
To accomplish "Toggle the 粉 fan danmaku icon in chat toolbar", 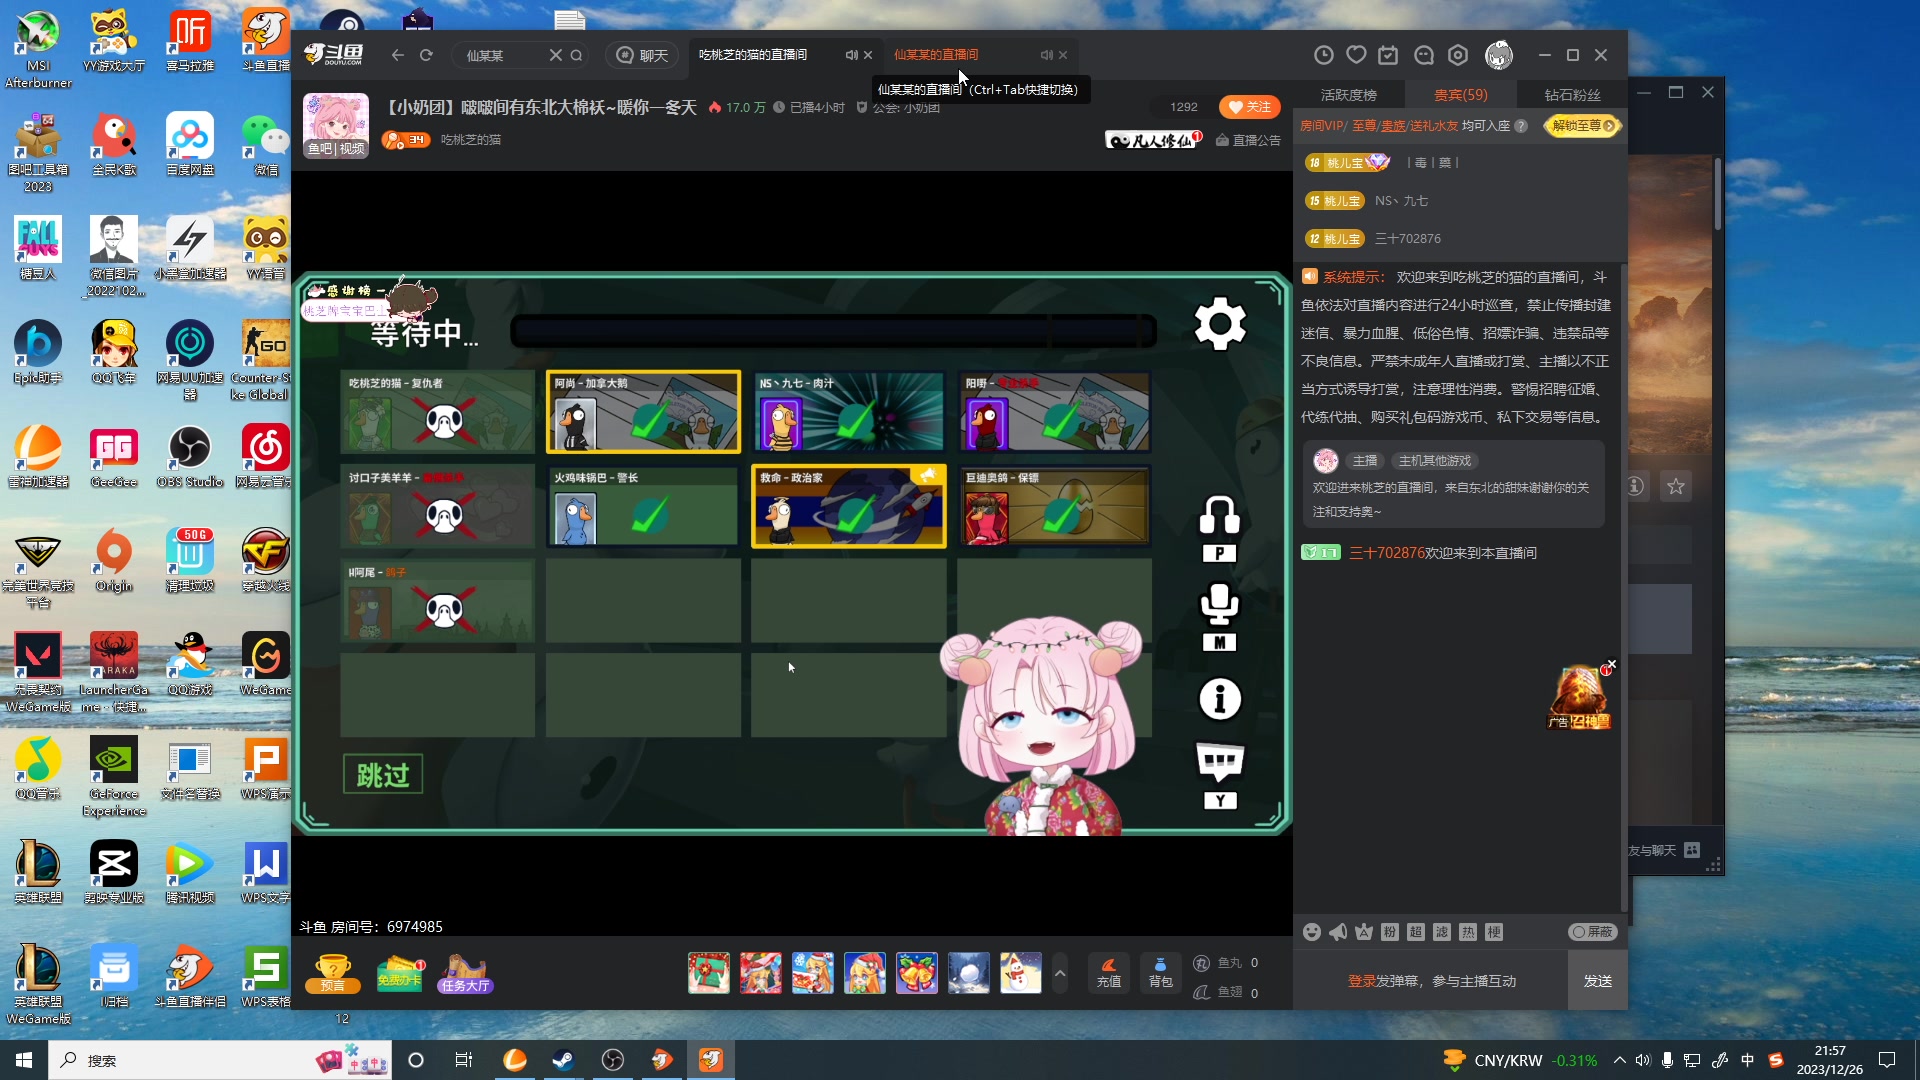I will click(1390, 932).
